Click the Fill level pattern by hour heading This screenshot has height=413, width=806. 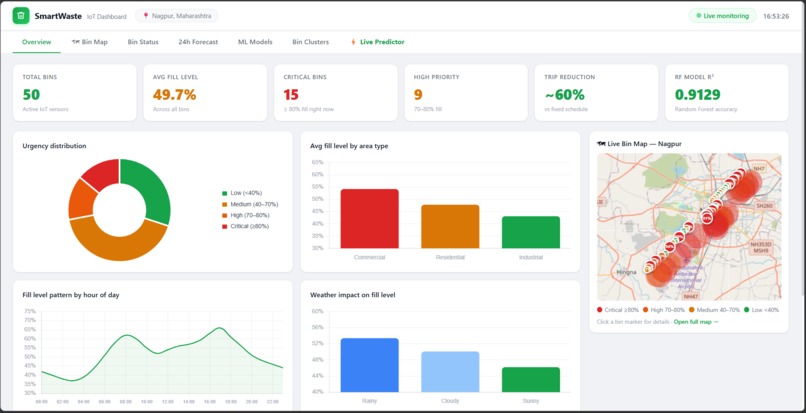pos(71,295)
